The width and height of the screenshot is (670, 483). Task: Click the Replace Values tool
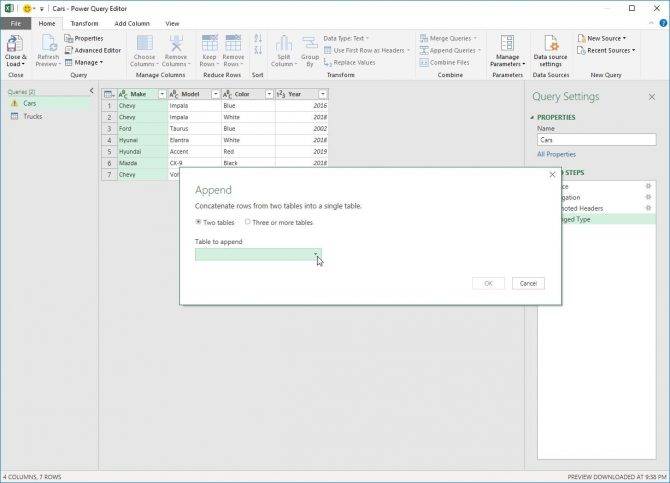coord(350,62)
